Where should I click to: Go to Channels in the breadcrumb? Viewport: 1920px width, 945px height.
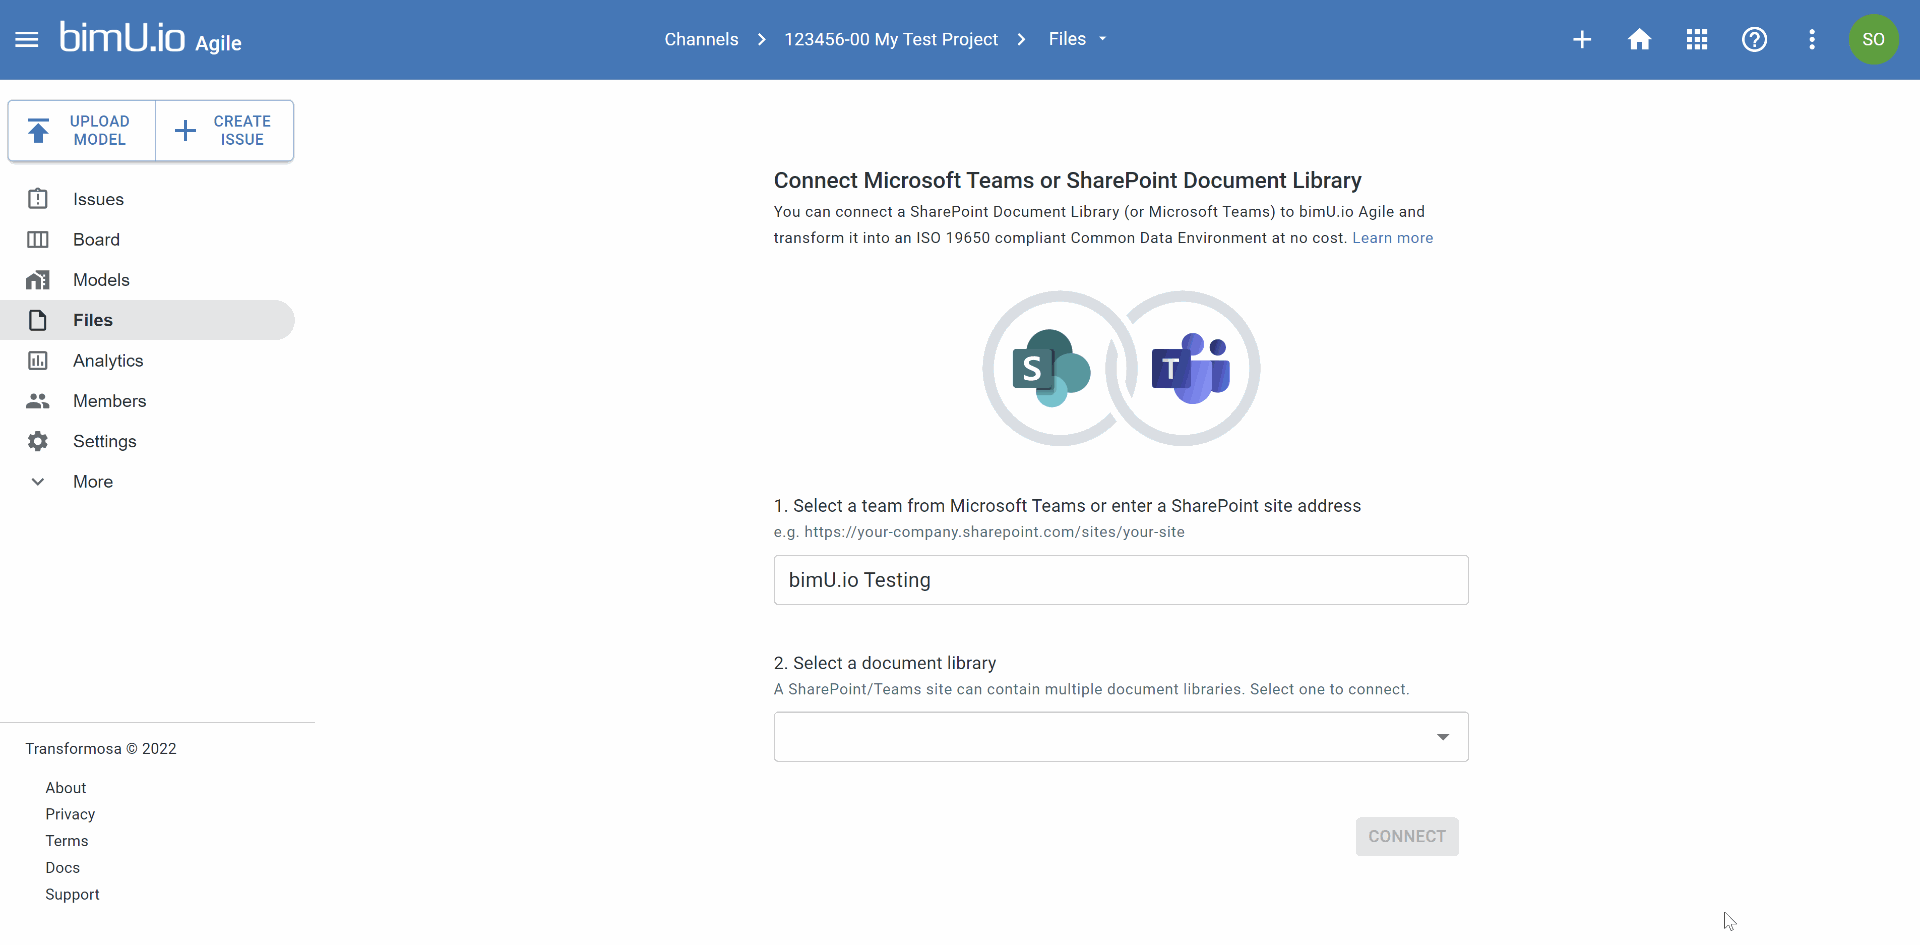pos(702,39)
